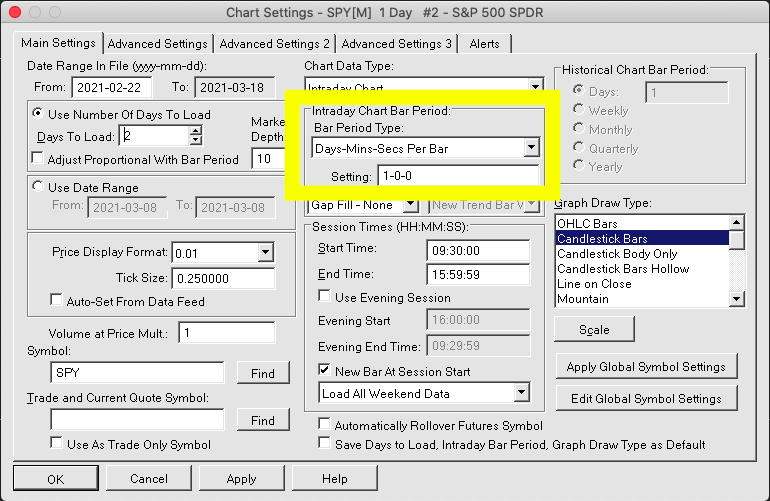Increase Days To Load with up arrow
This screenshot has height=501, width=770.
click(195, 131)
